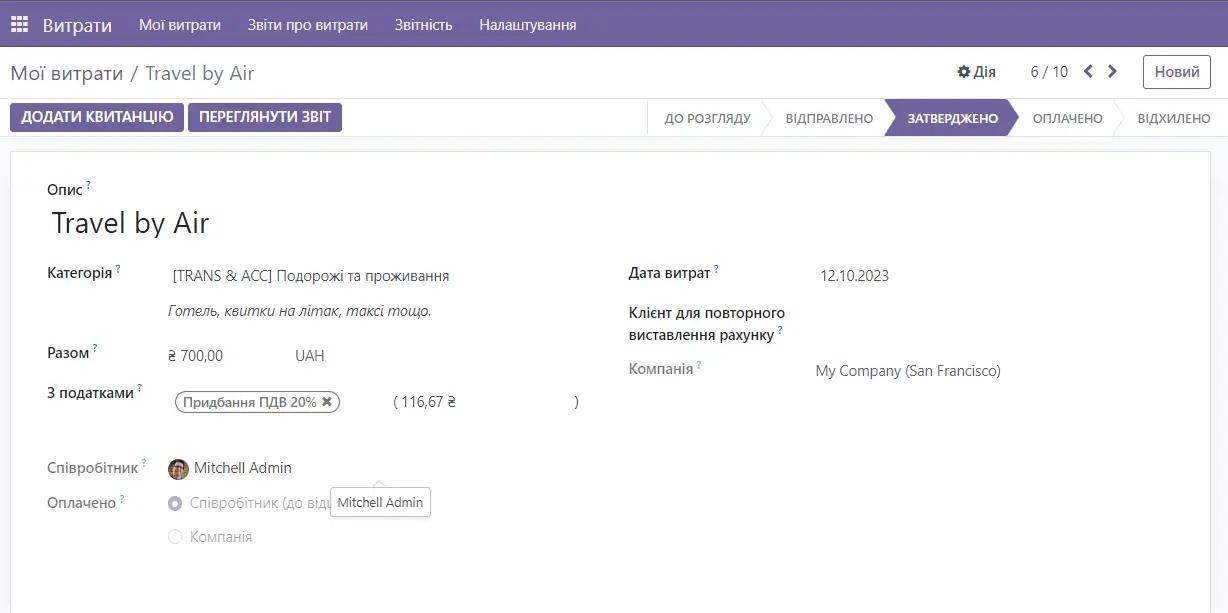The width and height of the screenshot is (1228, 613).
Task: Select the Співробітник paid-by radio option
Action: click(175, 503)
